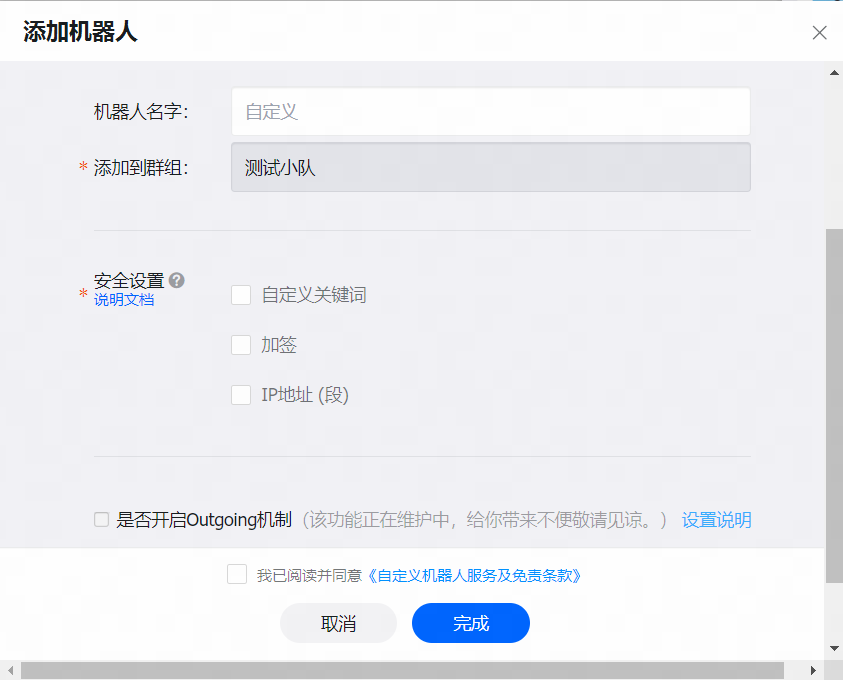
Task: Open 《自定义机器人服务及免责条款》 link
Action: coord(474,576)
